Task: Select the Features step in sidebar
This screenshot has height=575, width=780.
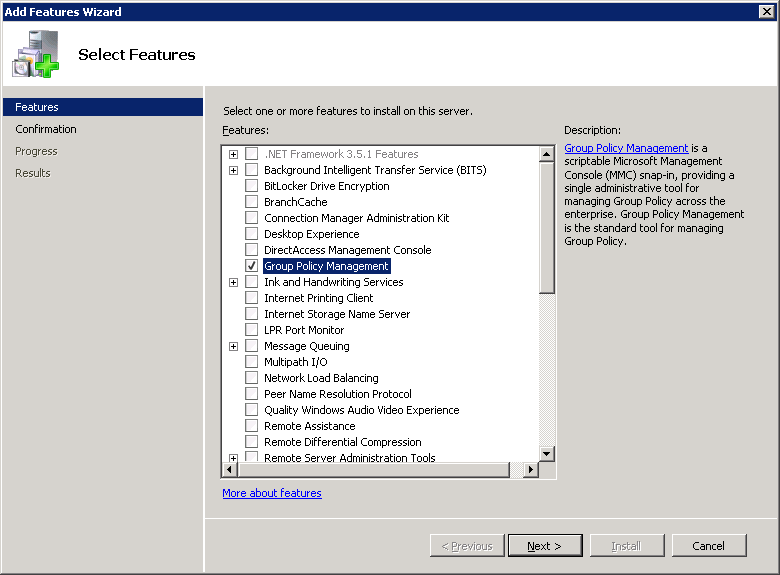Action: coord(103,107)
